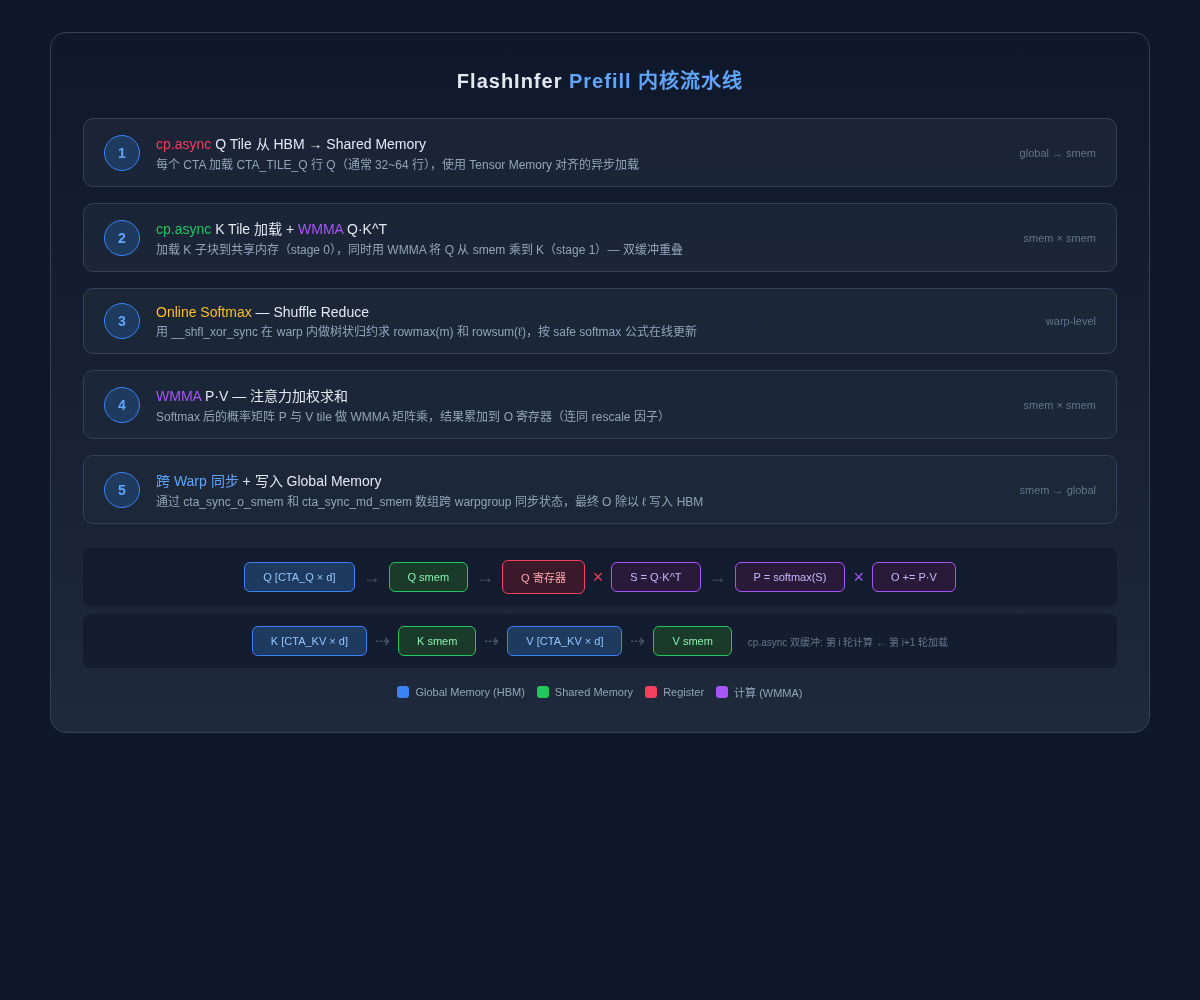Select the Q [CTA_Q × d] box
The width and height of the screenshot is (1200, 1000).
point(299,577)
